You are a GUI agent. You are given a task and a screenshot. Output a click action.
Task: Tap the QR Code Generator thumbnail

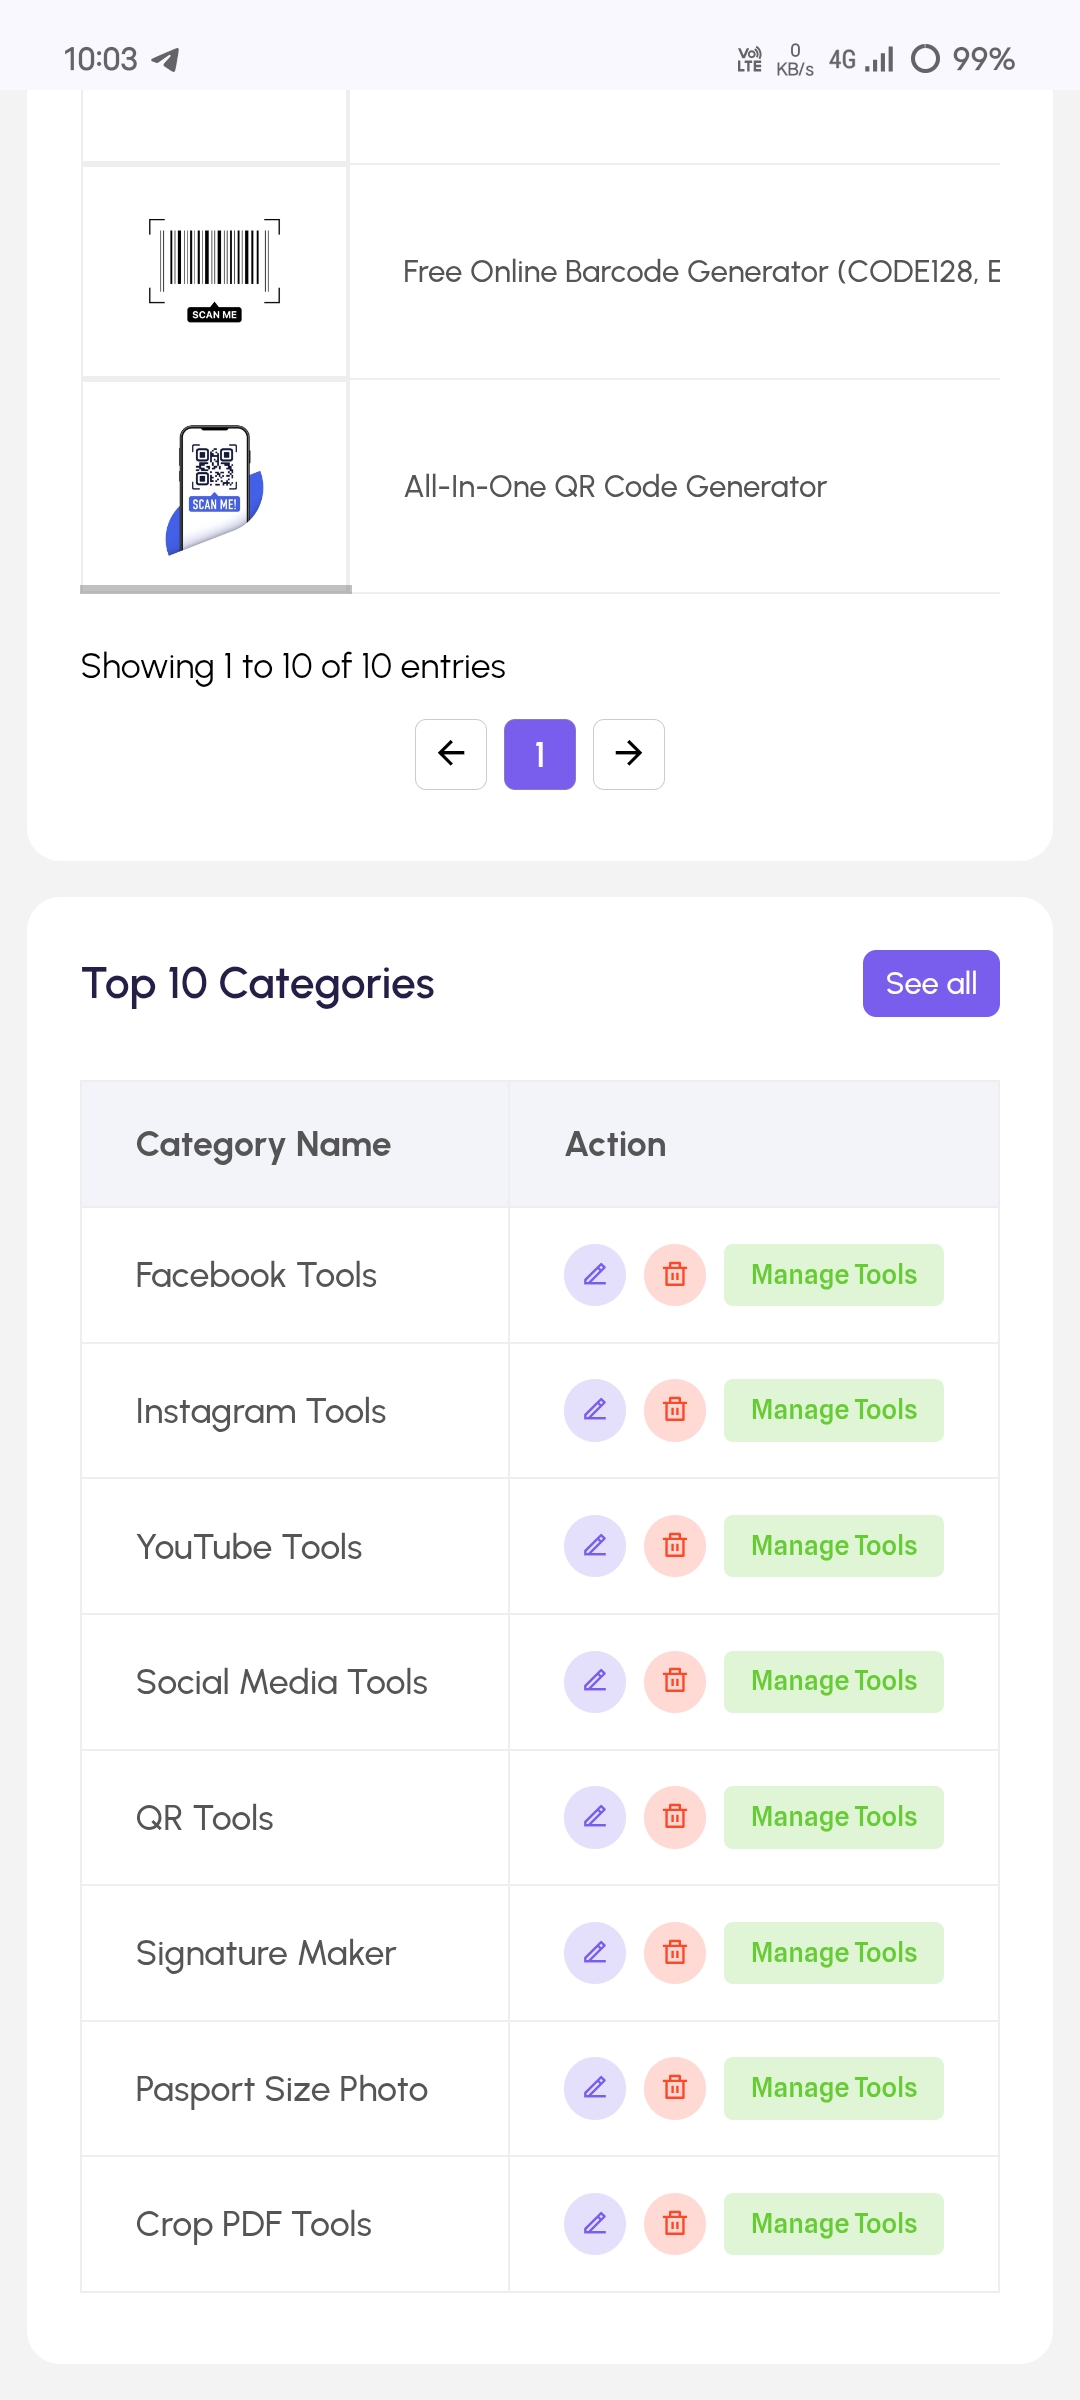click(215, 487)
